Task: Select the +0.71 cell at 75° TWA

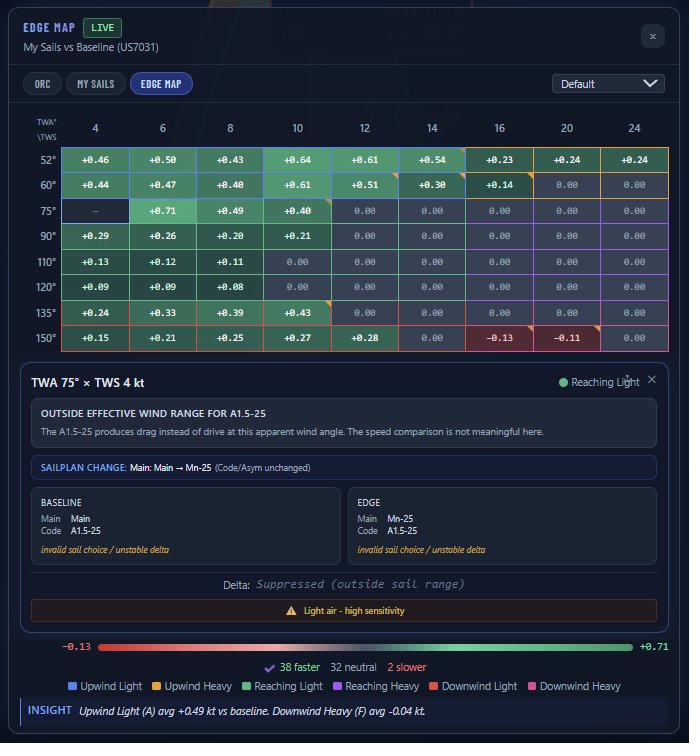Action: (162, 211)
